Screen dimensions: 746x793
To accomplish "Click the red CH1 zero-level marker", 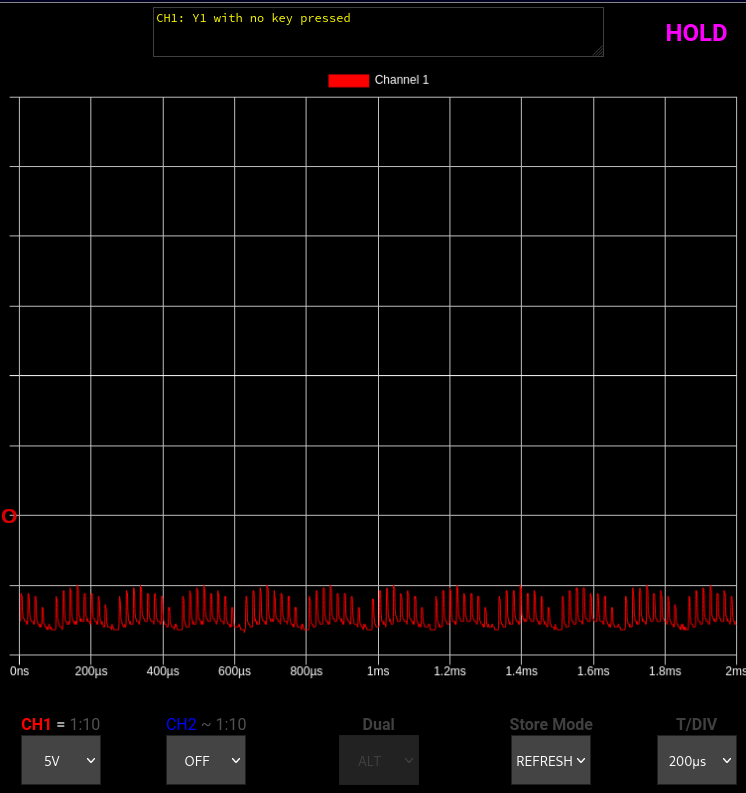I will pos(9,516).
